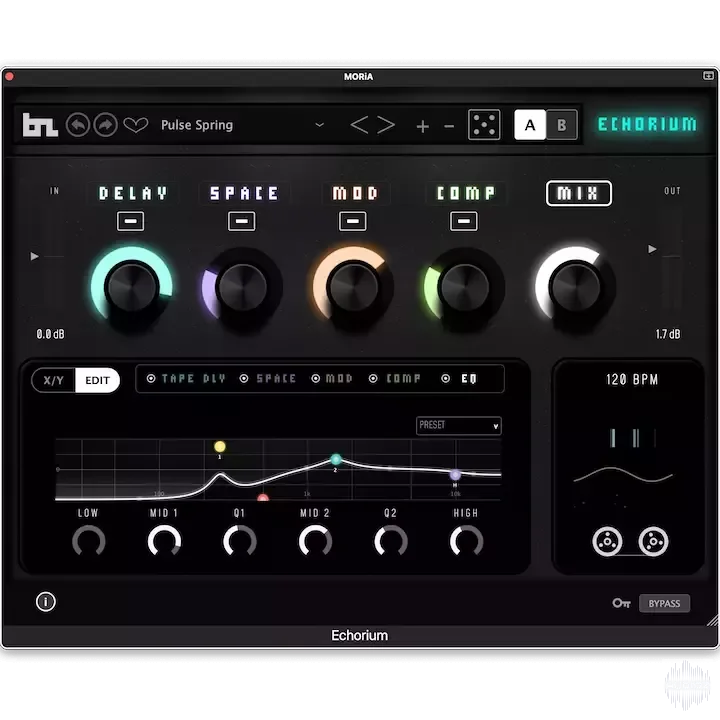Click the left tape reel icon

click(607, 541)
